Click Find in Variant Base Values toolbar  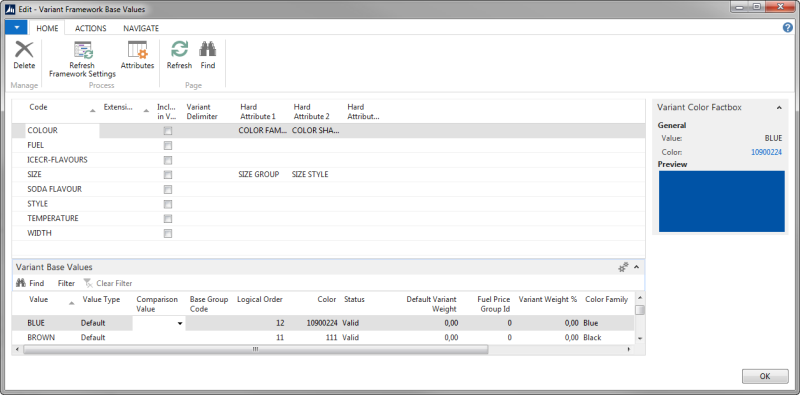point(30,283)
